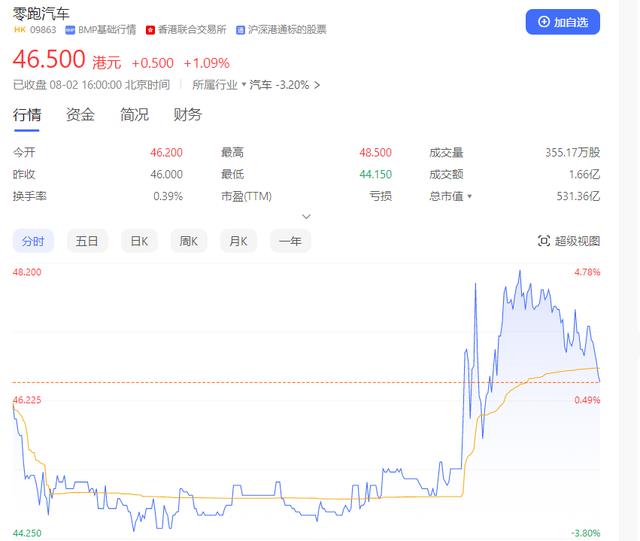Add stock via 加自选 button
Screen dimensions: 640x541
pyautogui.click(x=562, y=22)
